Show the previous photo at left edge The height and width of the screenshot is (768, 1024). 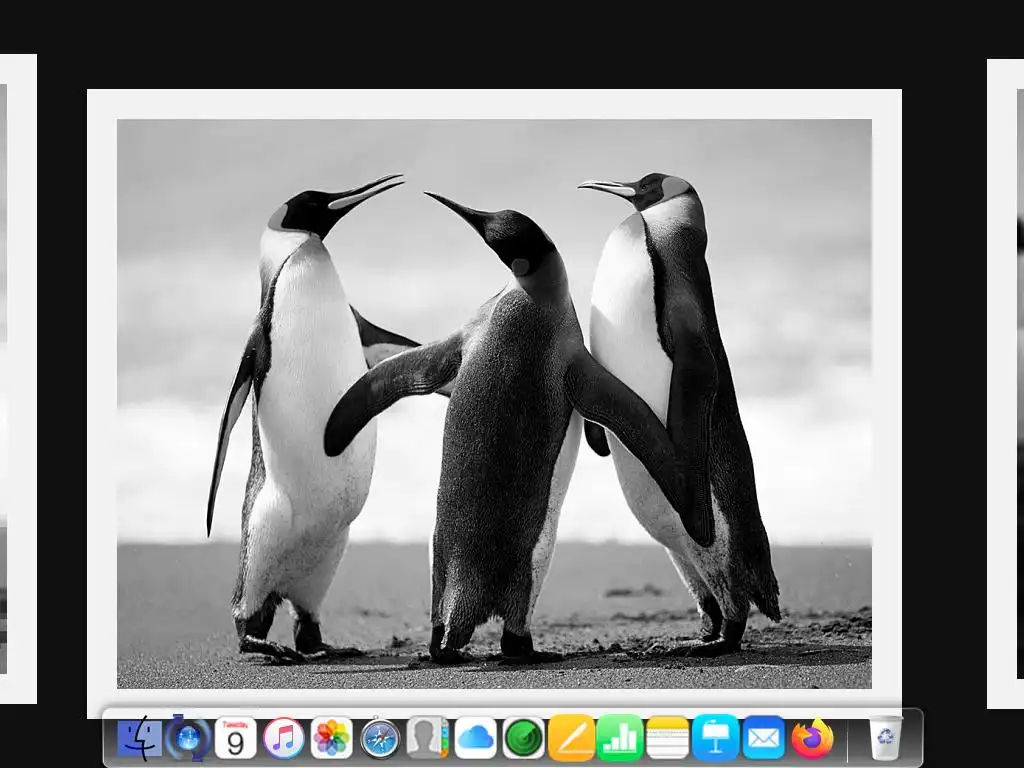pos(18,379)
